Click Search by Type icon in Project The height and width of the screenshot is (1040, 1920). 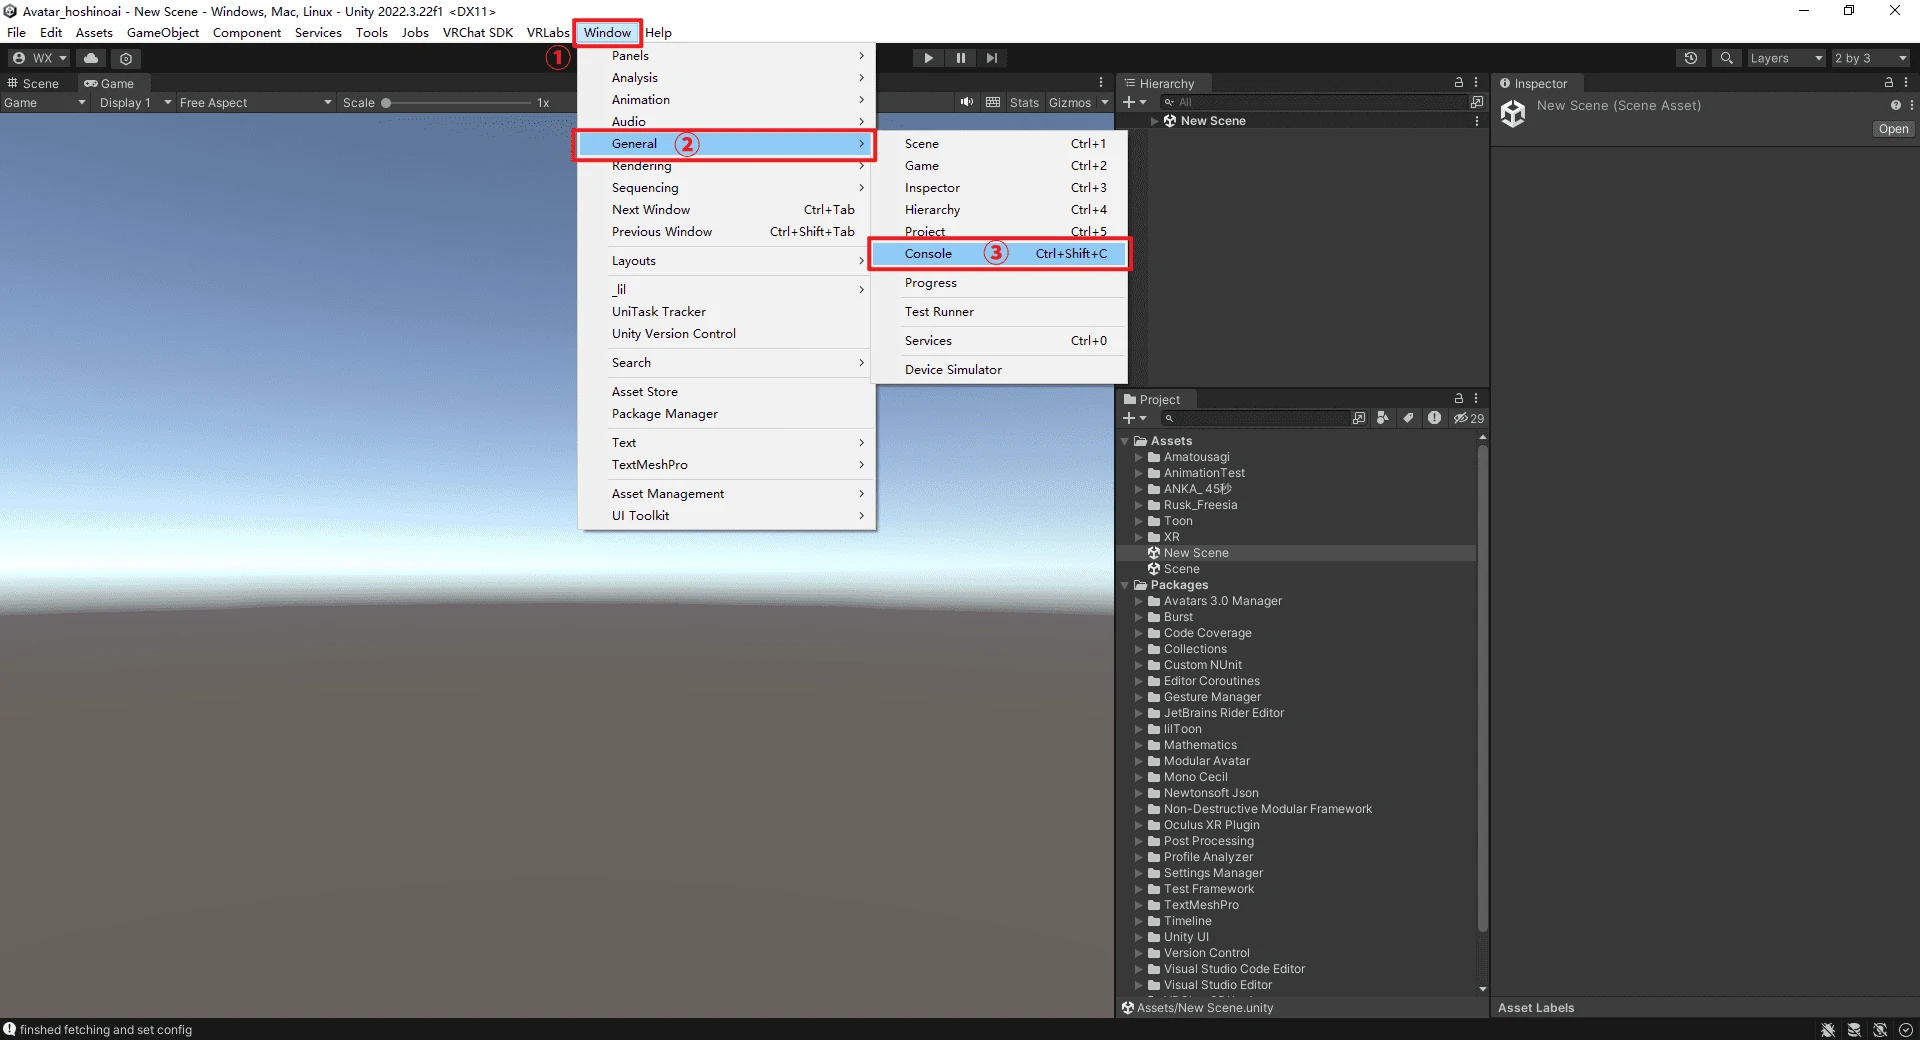1382,418
